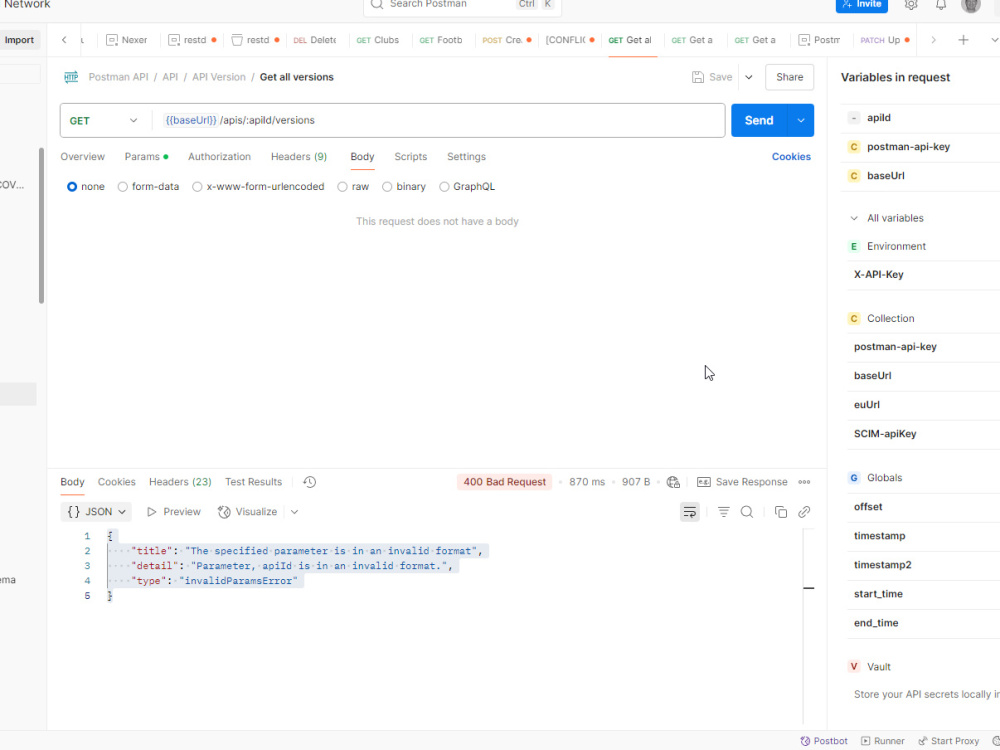Screen dimensions: 1000x750
Task: Click HTTP request type icon in breadcrumb
Action: tap(71, 77)
